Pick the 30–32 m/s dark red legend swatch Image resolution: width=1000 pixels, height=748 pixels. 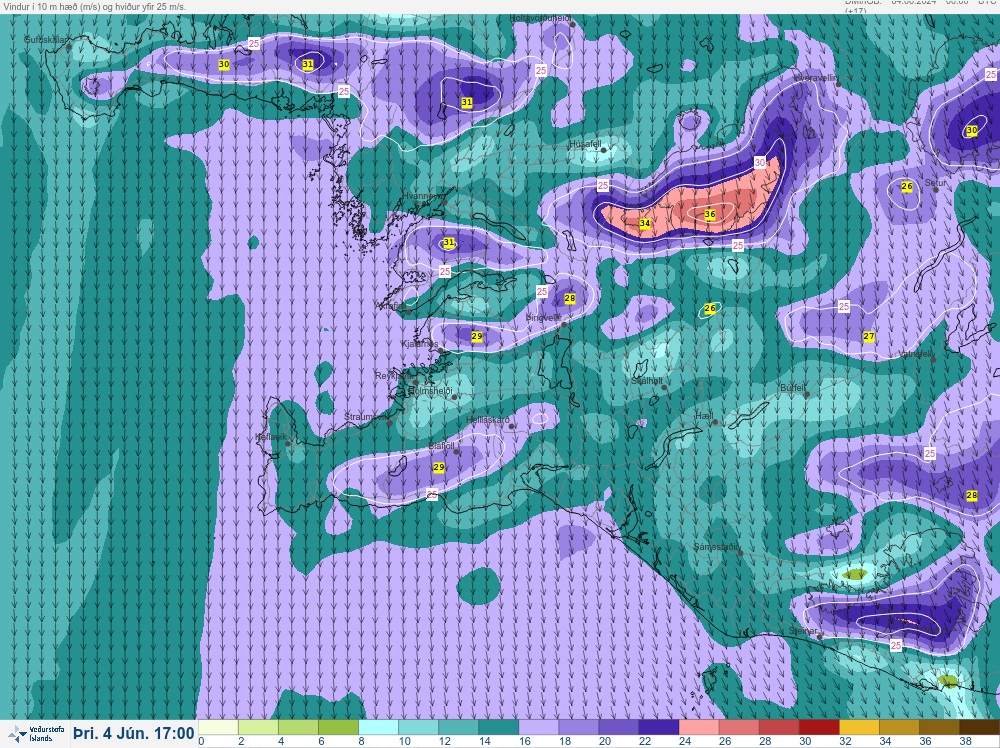[820, 728]
